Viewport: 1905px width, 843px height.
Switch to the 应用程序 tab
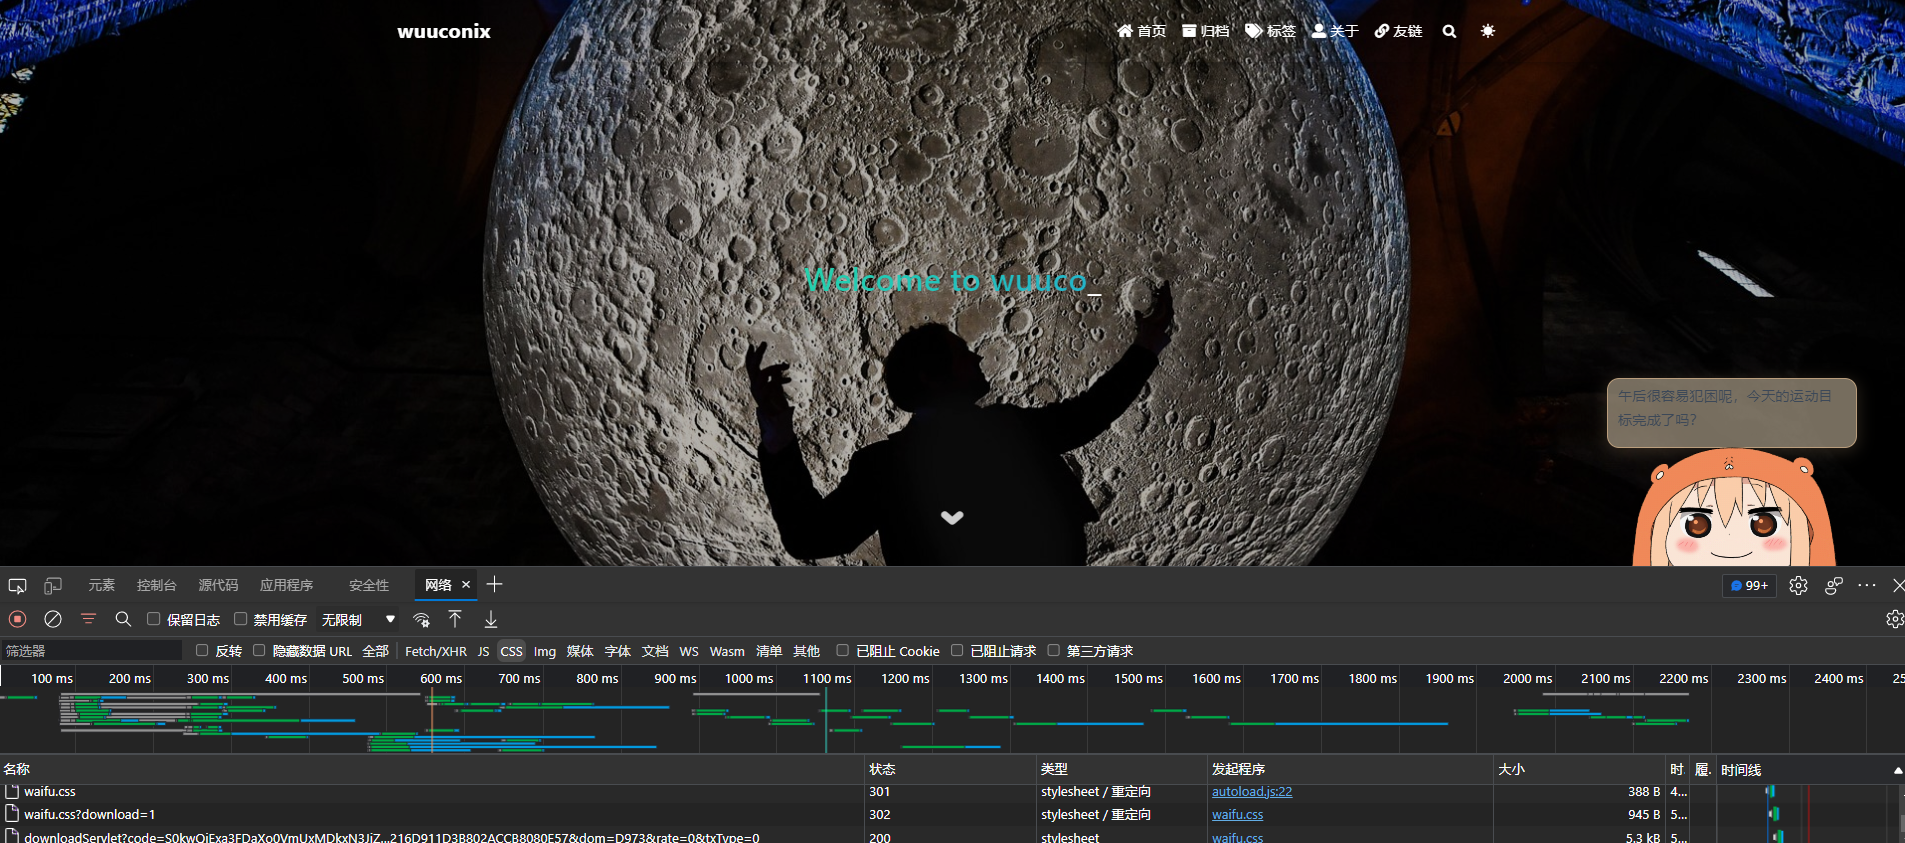point(287,585)
